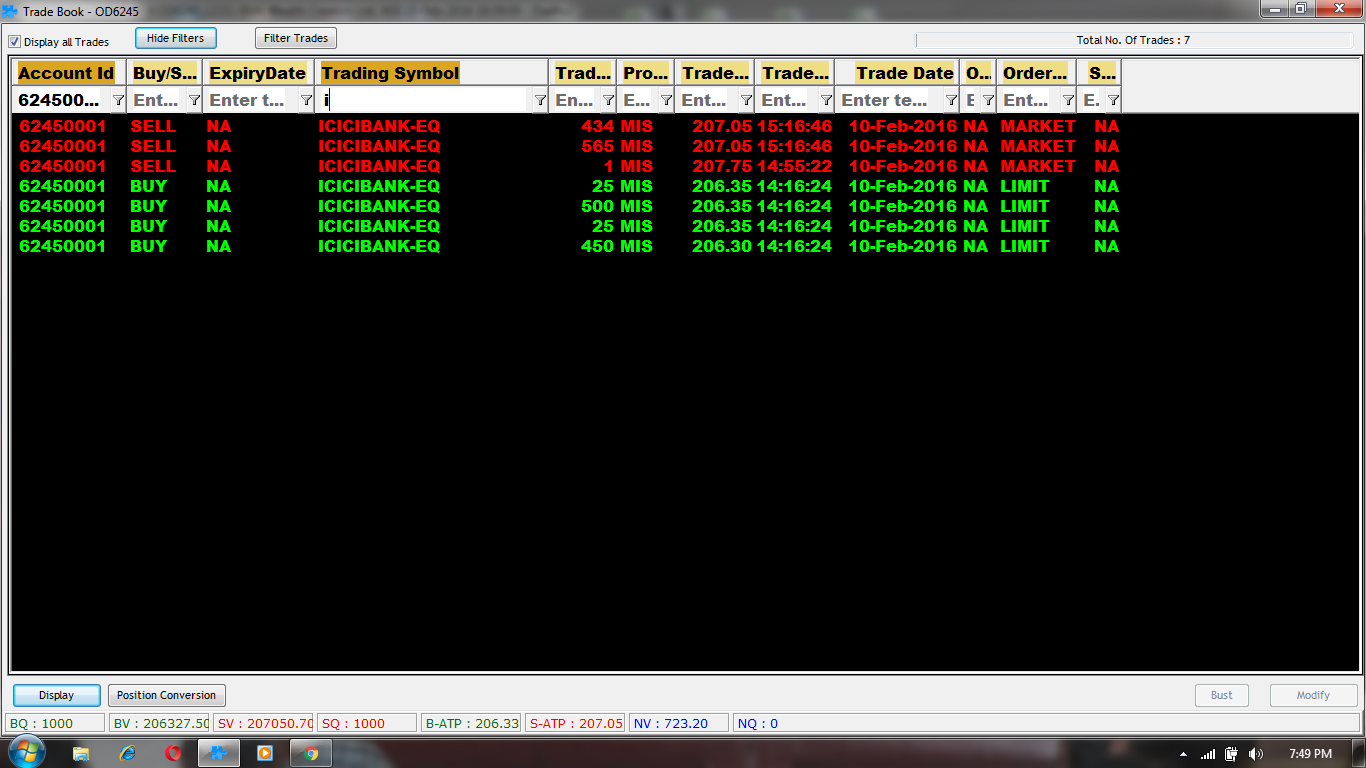
Task: Open the Account Id column filter funnel
Action: pos(118,100)
